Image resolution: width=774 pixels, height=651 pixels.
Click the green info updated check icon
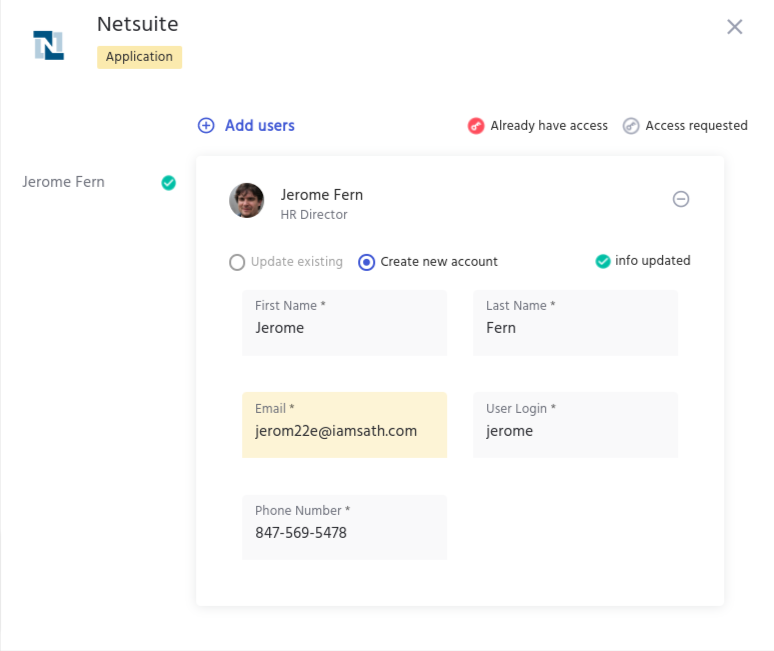pyautogui.click(x=603, y=261)
